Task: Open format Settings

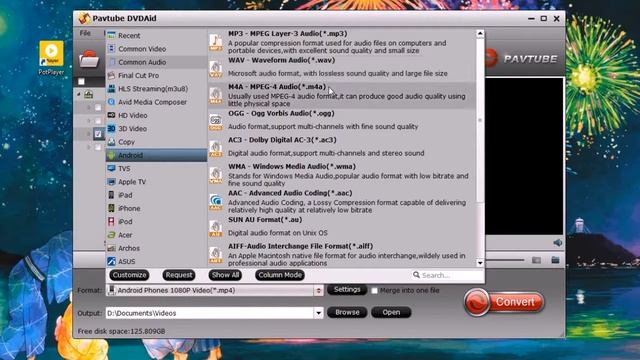Action: pos(347,290)
